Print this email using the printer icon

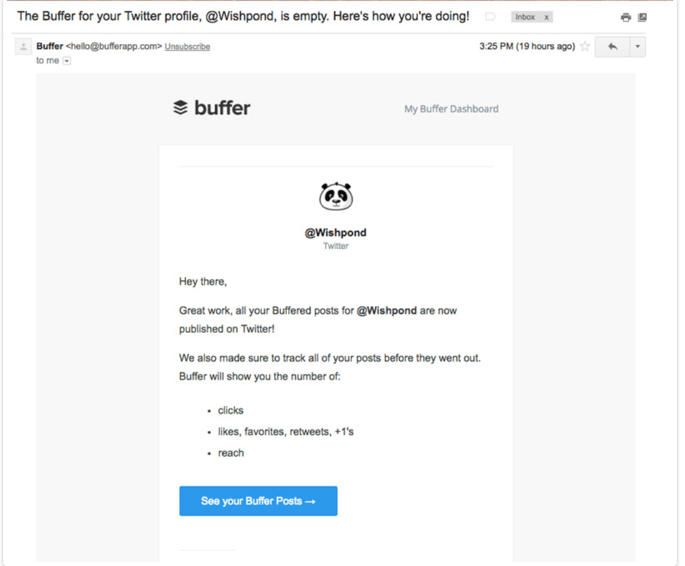point(626,17)
